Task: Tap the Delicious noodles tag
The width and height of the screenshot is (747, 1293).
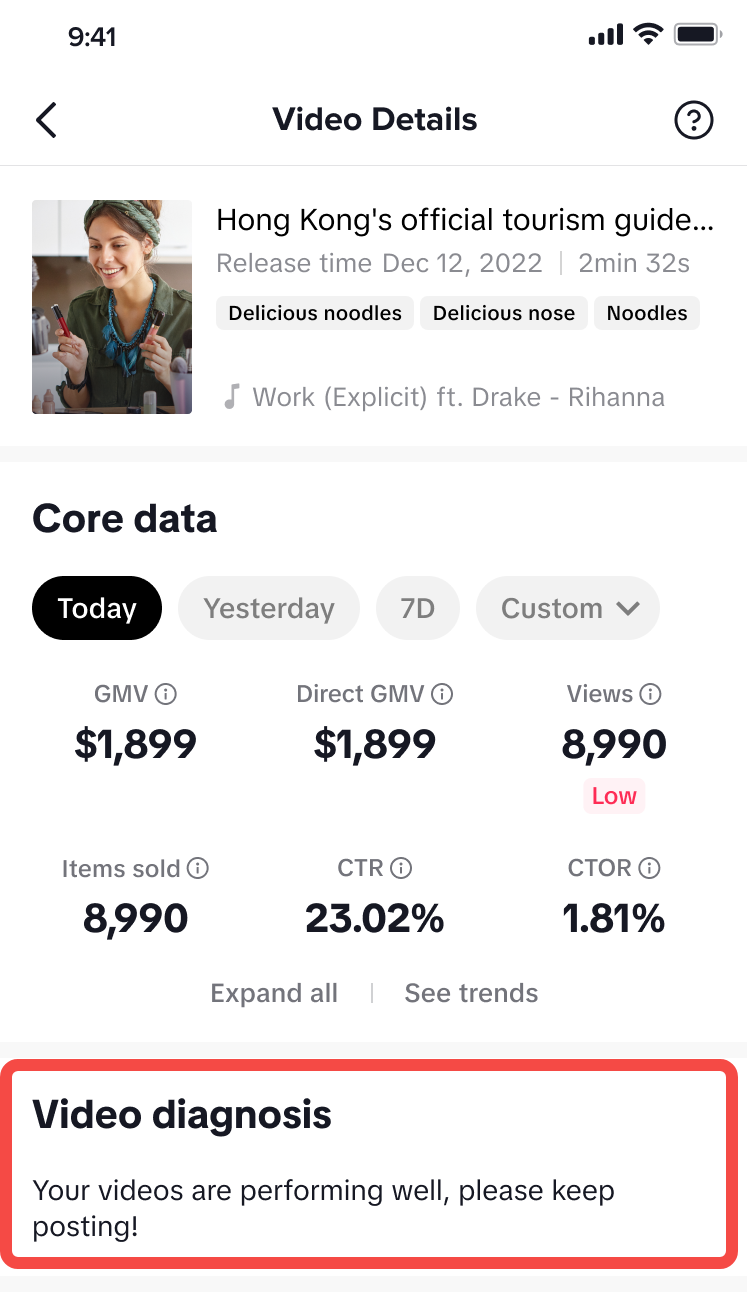Action: click(x=315, y=313)
